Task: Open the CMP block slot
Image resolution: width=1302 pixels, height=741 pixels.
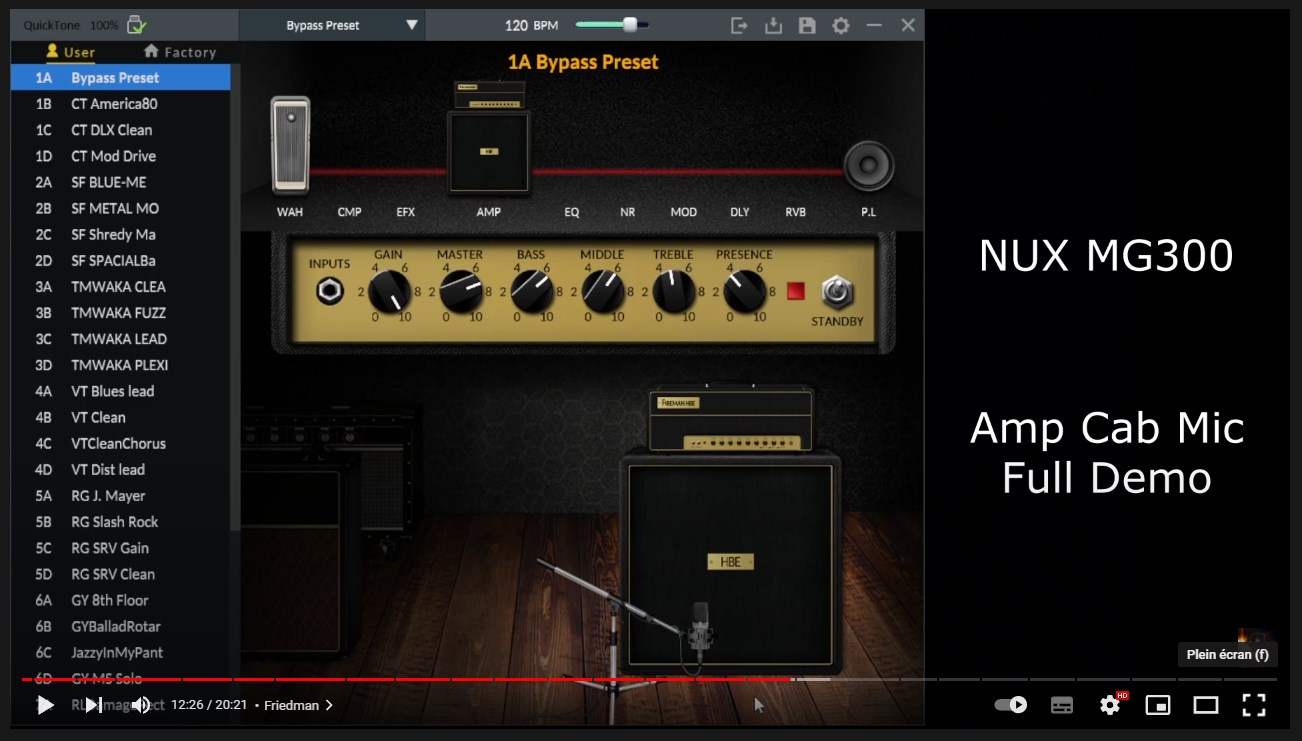Action: 349,212
